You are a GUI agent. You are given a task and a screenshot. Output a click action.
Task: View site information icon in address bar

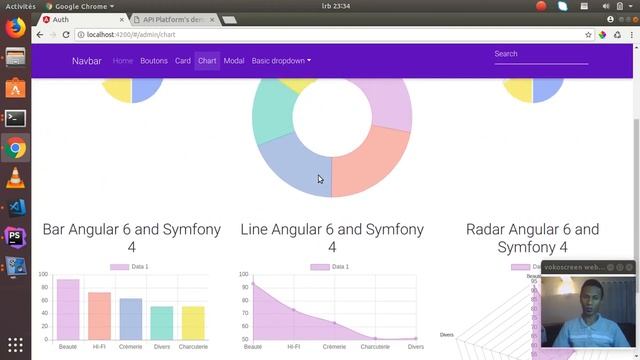click(x=81, y=35)
